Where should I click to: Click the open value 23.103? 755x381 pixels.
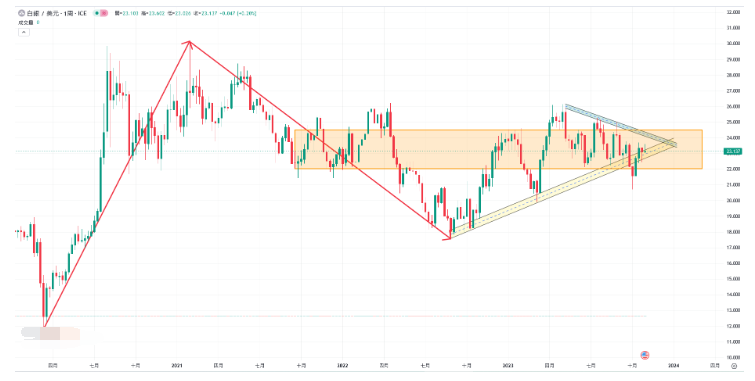click(x=130, y=13)
